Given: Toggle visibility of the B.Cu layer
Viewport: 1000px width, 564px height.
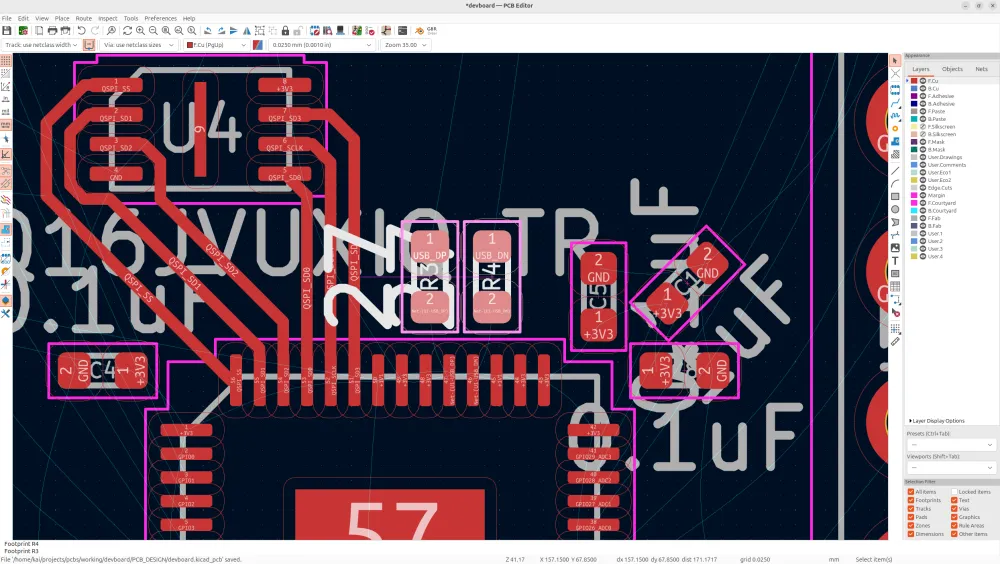Looking at the screenshot, I should pyautogui.click(x=922, y=88).
